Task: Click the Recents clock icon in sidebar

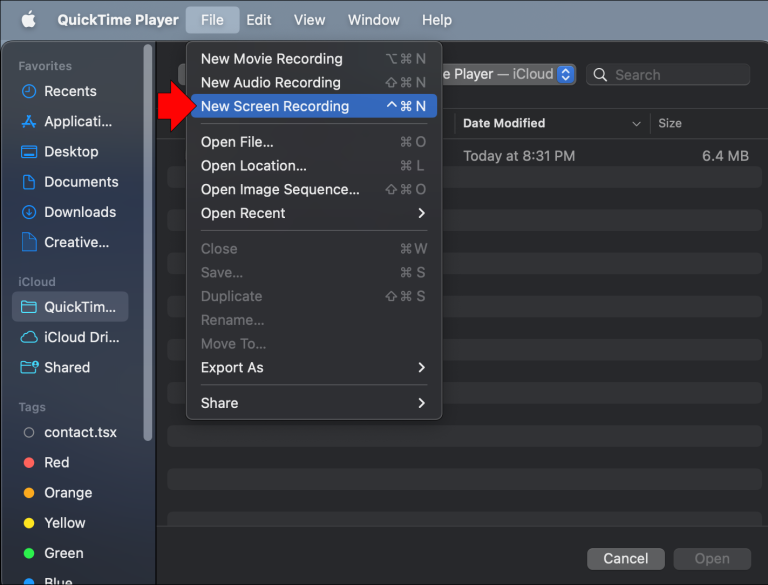Action: click(28, 91)
